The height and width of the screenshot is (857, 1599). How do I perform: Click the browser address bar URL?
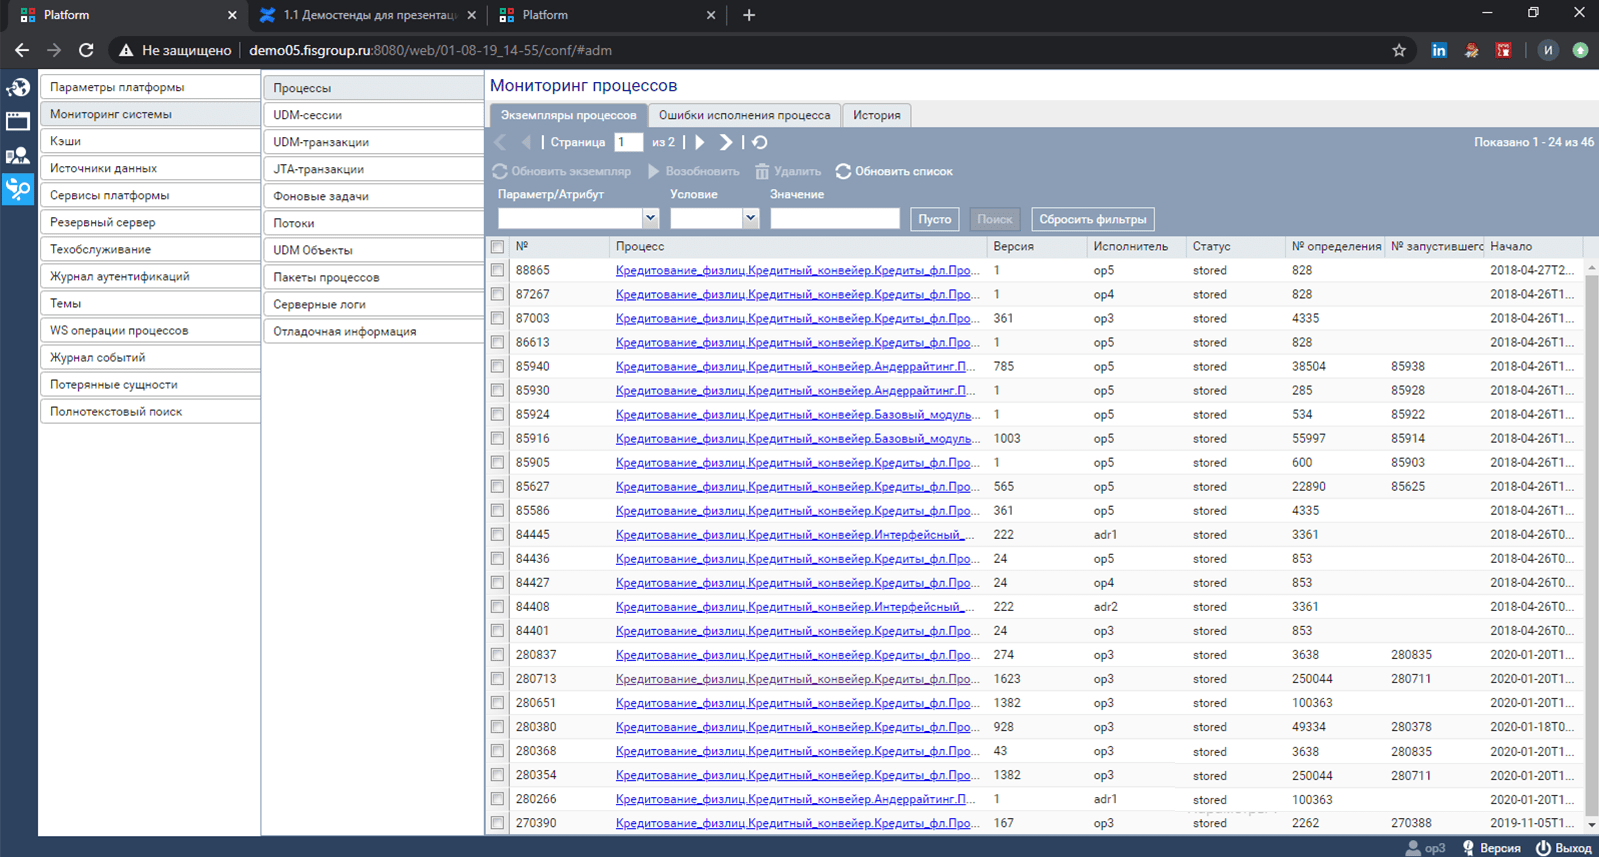pos(430,50)
